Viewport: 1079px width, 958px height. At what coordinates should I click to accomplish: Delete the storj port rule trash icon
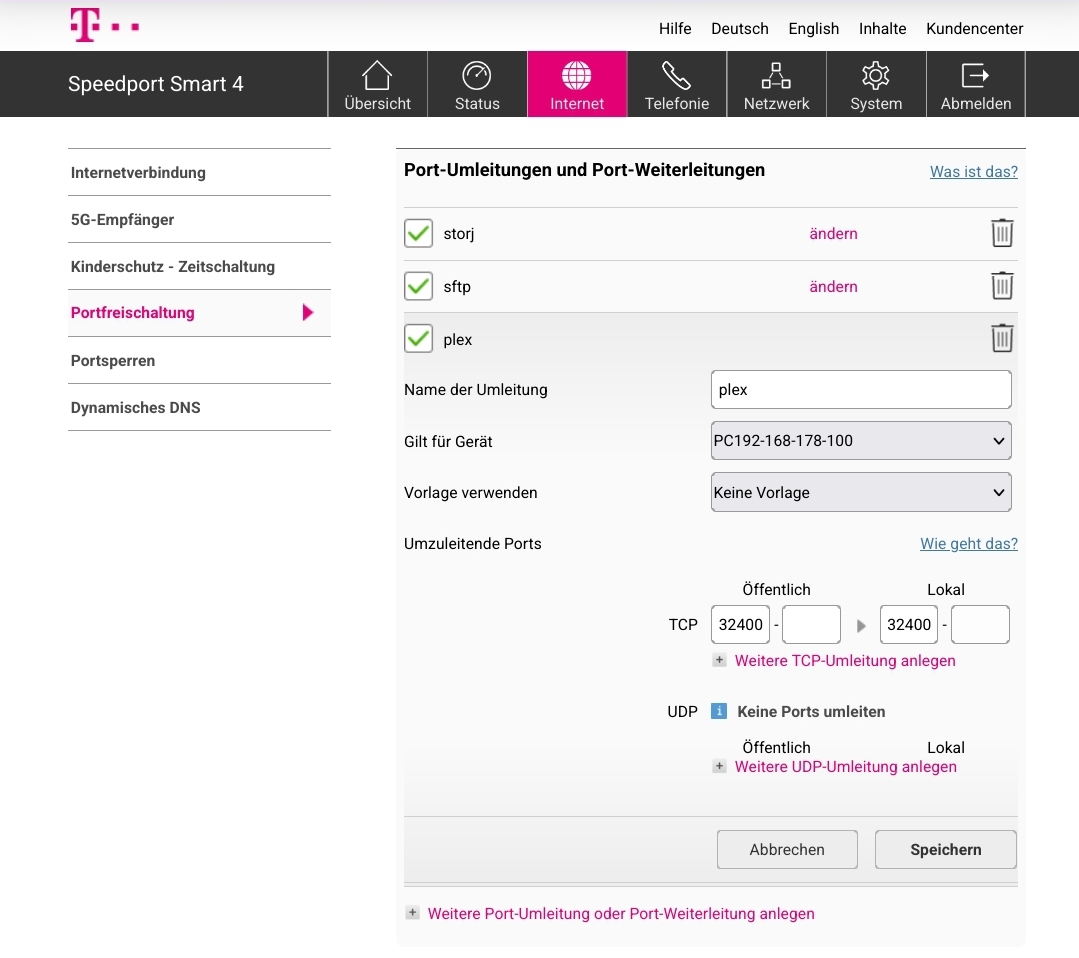click(x=1002, y=233)
